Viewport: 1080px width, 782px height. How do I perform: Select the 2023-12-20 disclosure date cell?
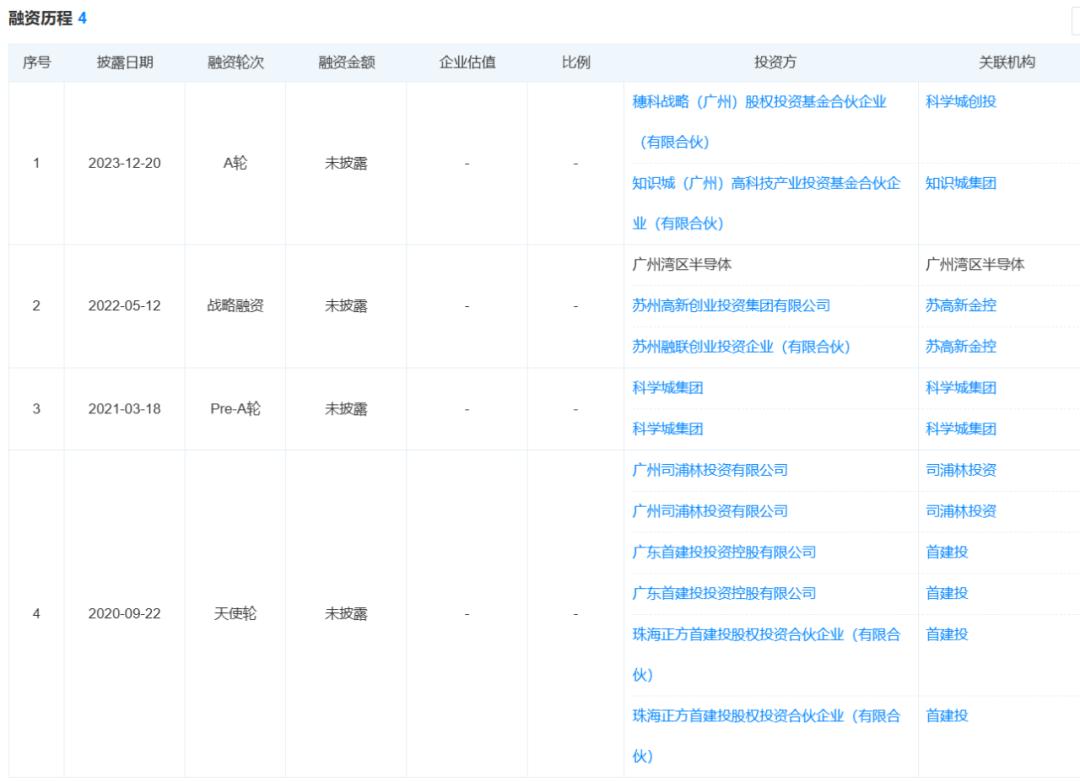coord(124,164)
